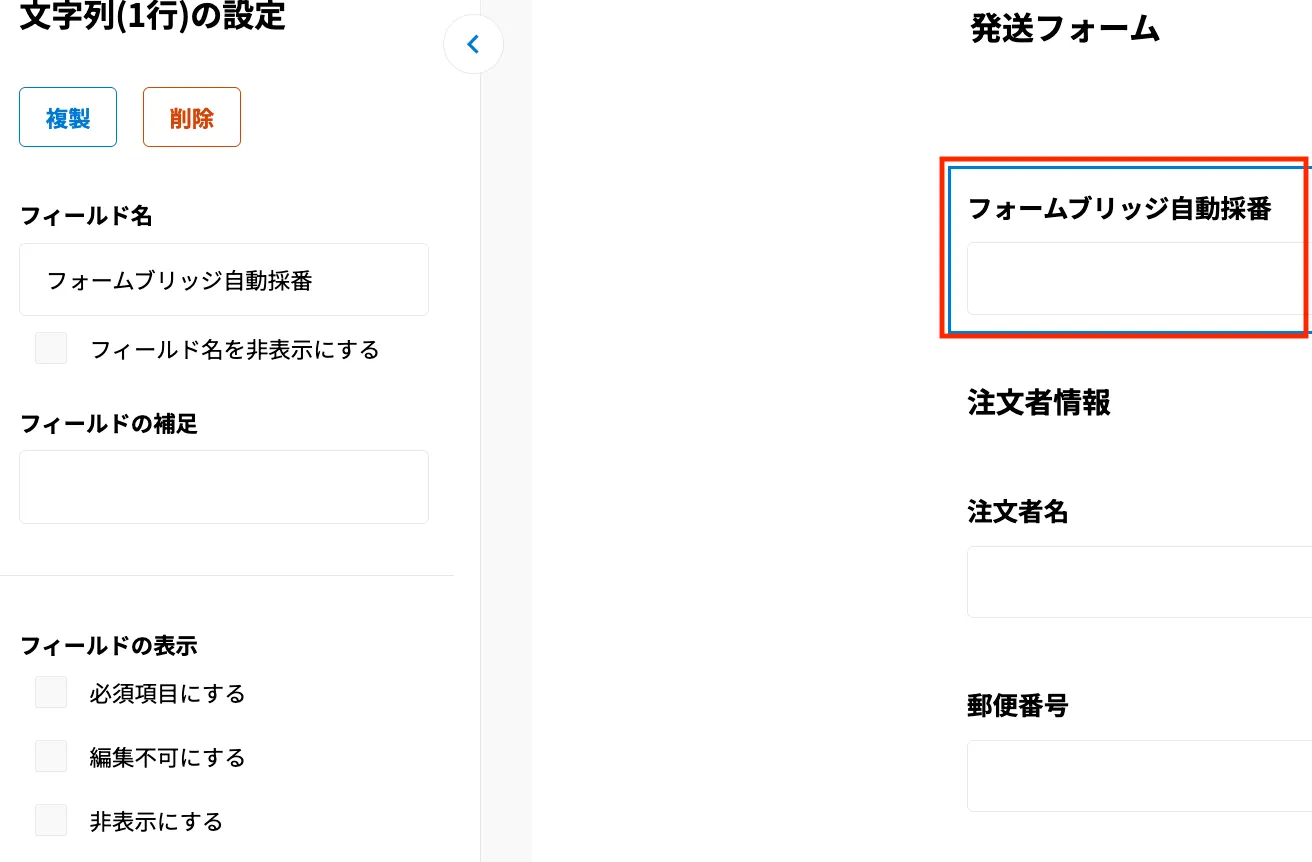Click the フォームブリッジ自動採番 label in the preview
The width and height of the screenshot is (1312, 862).
1119,209
